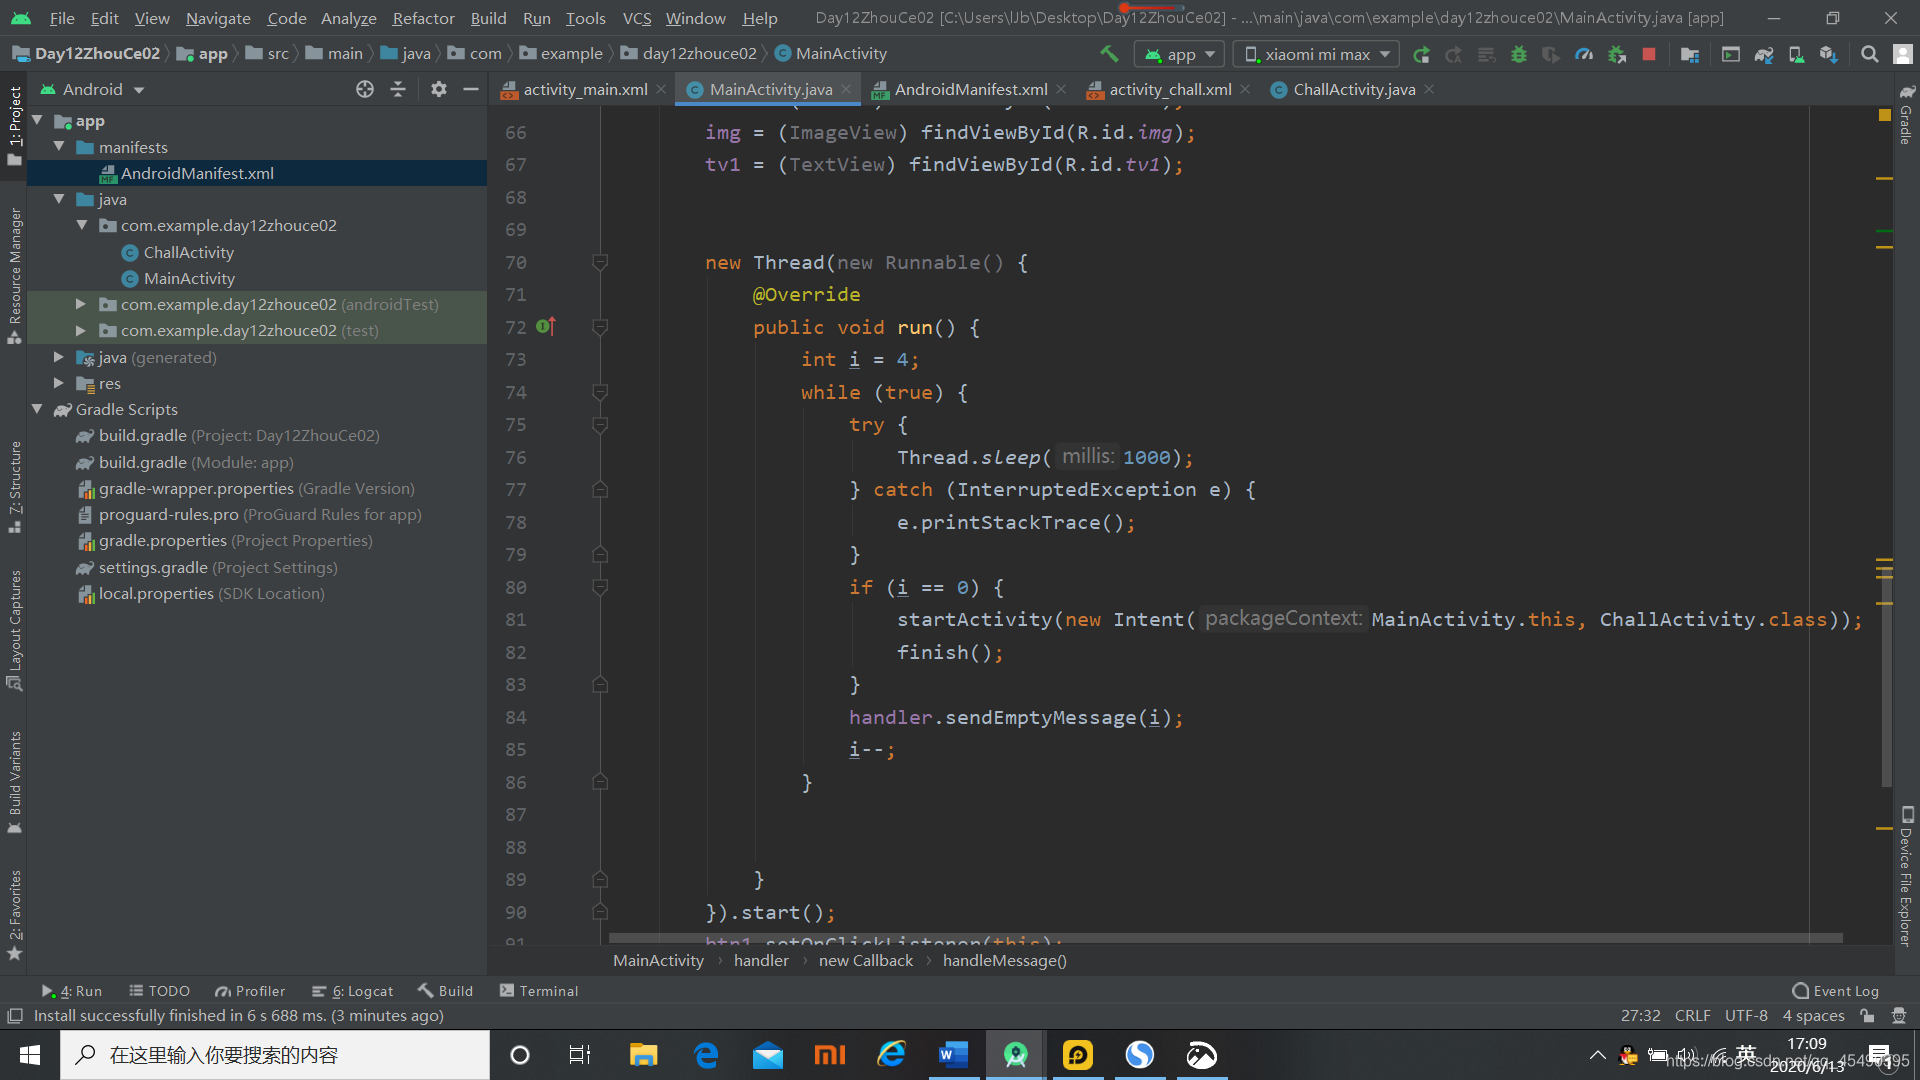Open Project Structure icon
Screen dimensions: 1920x1080
click(1690, 54)
